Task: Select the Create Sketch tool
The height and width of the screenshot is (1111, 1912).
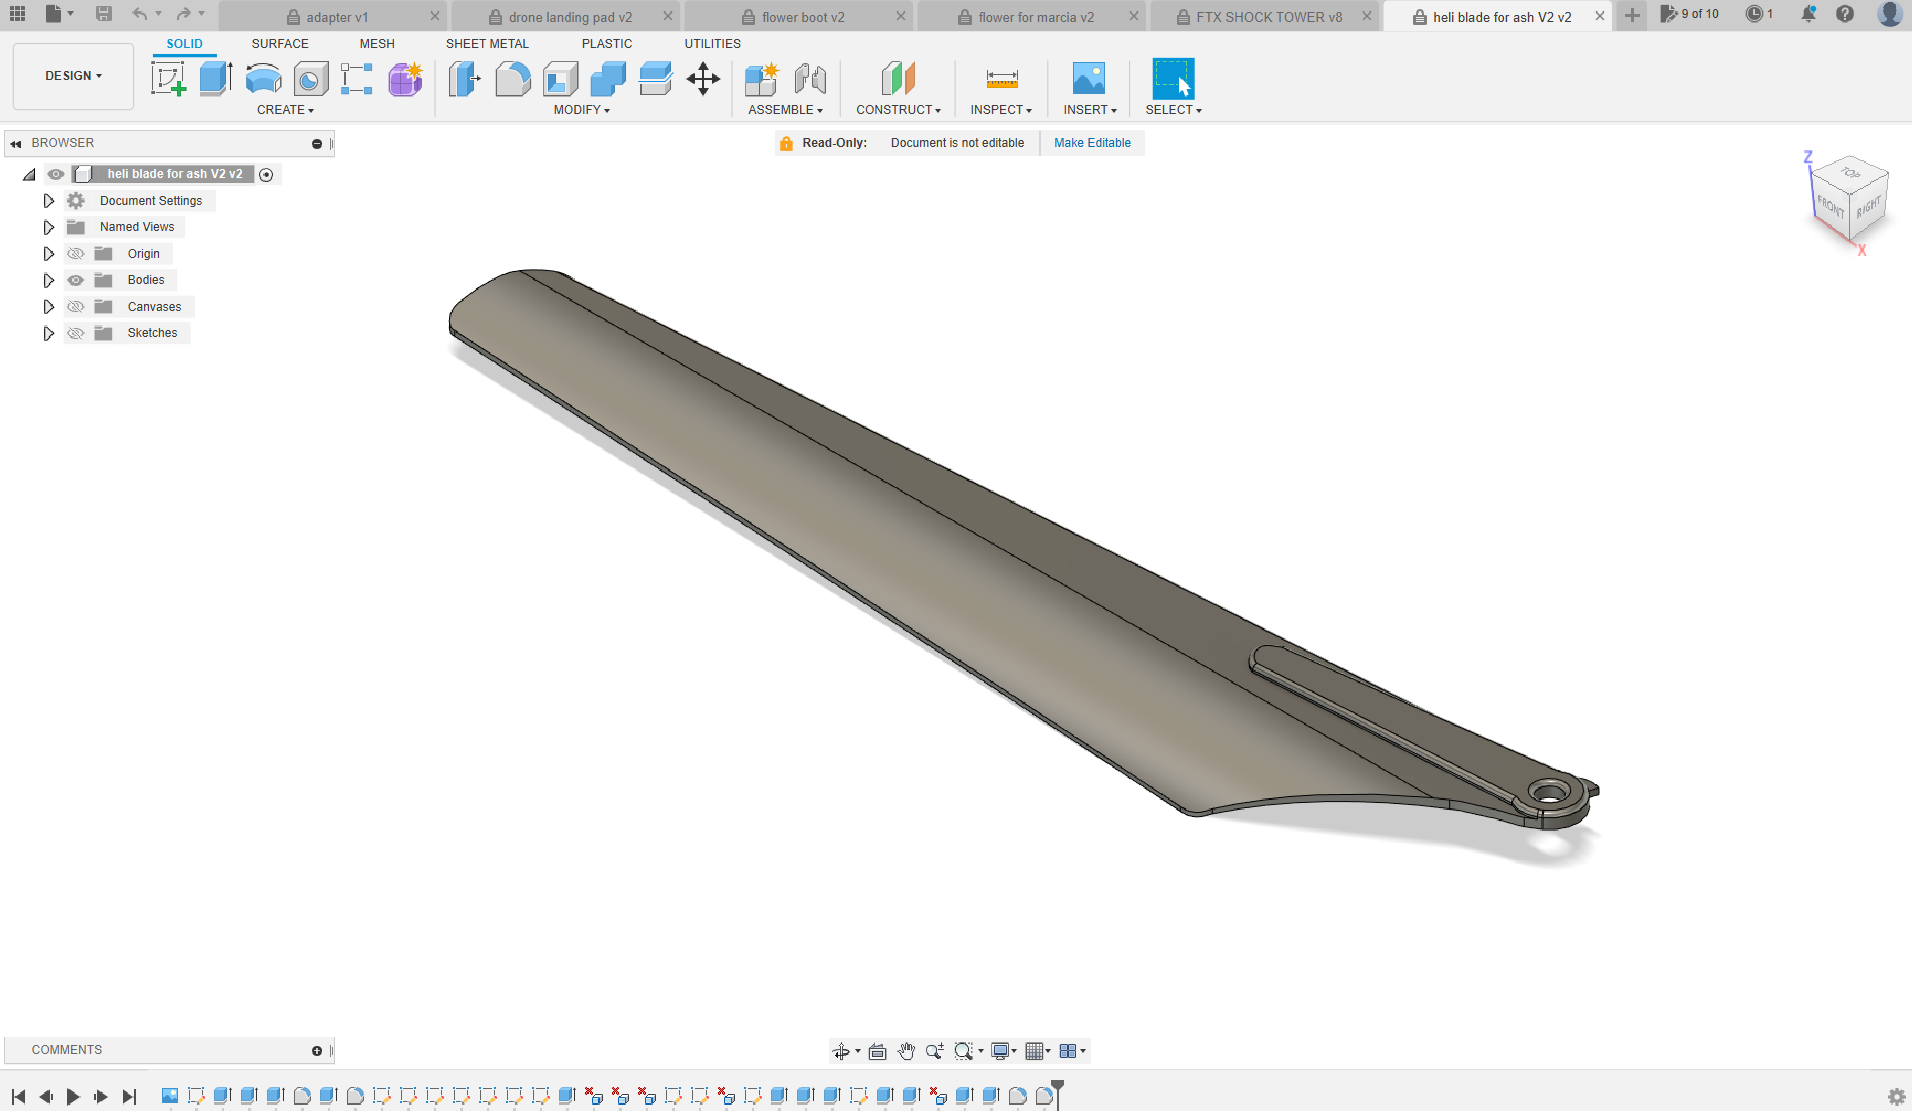Action: click(x=168, y=78)
